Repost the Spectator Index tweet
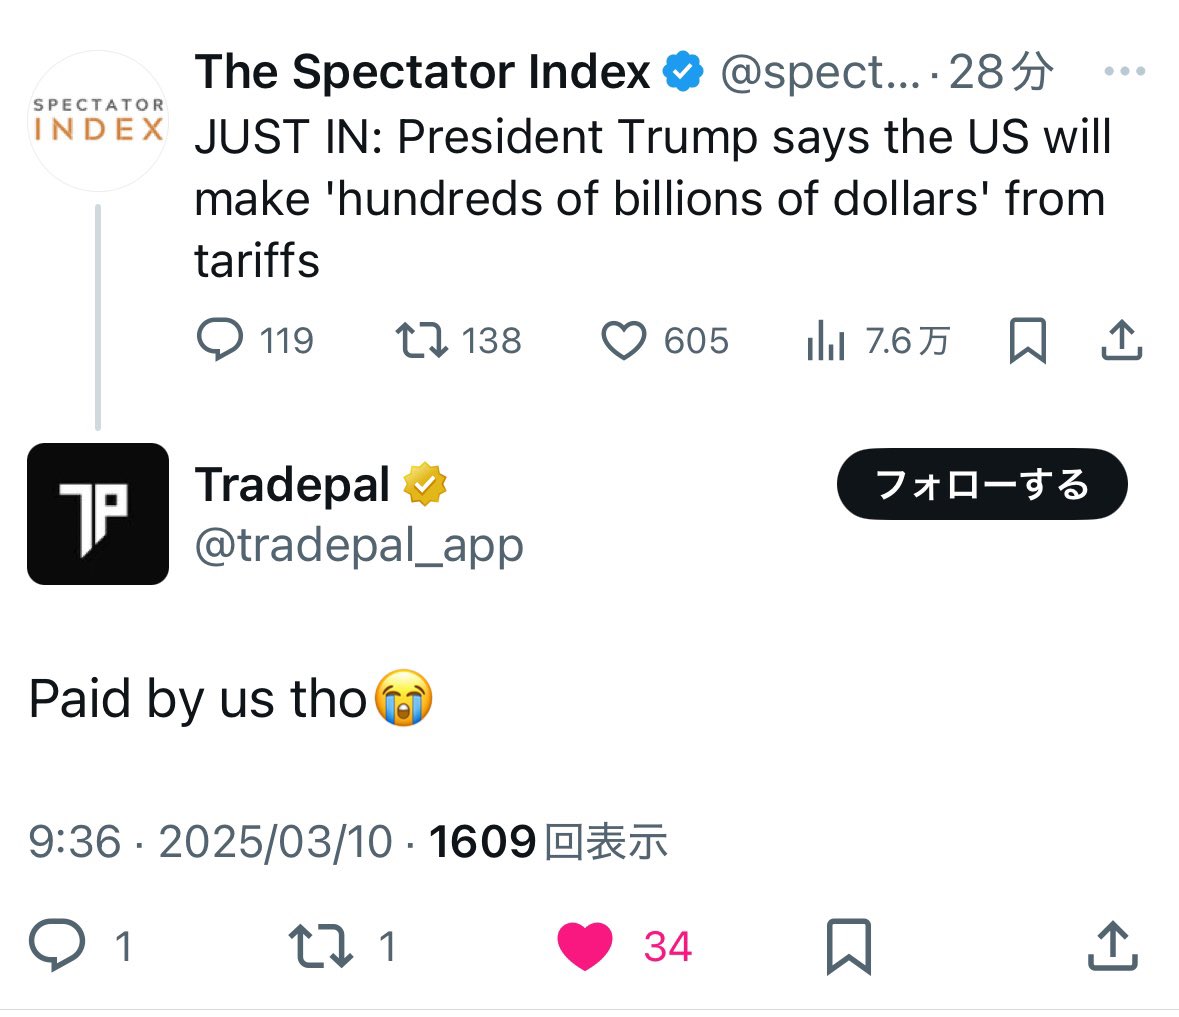This screenshot has width=1179, height=1017. coord(422,340)
